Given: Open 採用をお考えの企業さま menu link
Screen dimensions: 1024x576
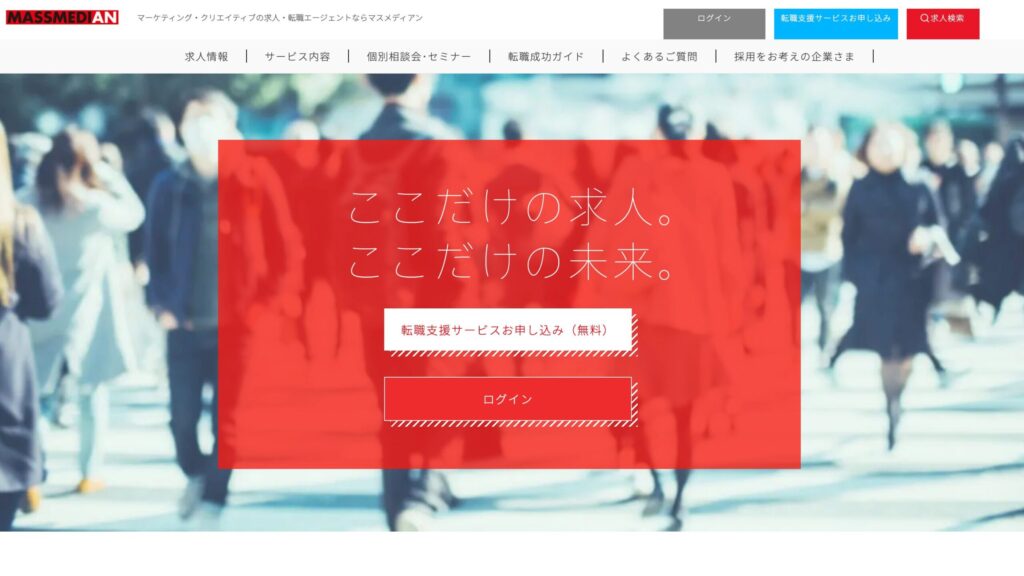Looking at the screenshot, I should (794, 57).
